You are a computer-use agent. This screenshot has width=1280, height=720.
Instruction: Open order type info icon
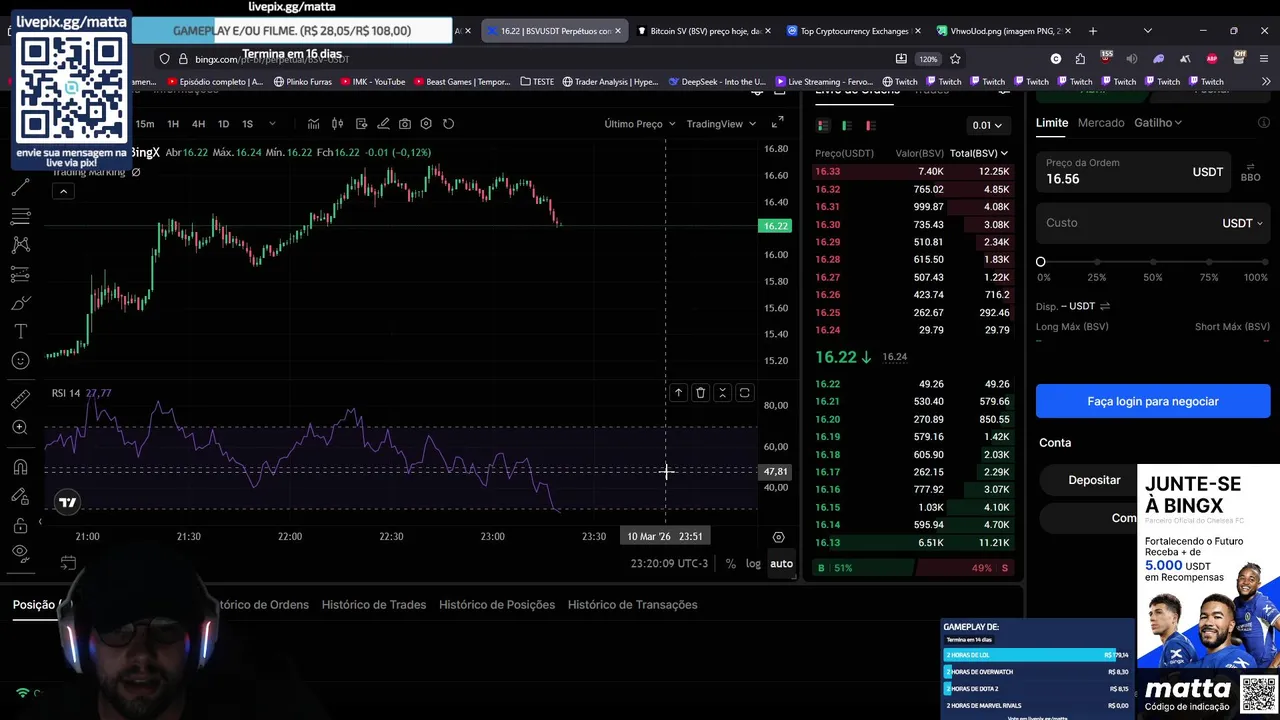tap(1263, 123)
